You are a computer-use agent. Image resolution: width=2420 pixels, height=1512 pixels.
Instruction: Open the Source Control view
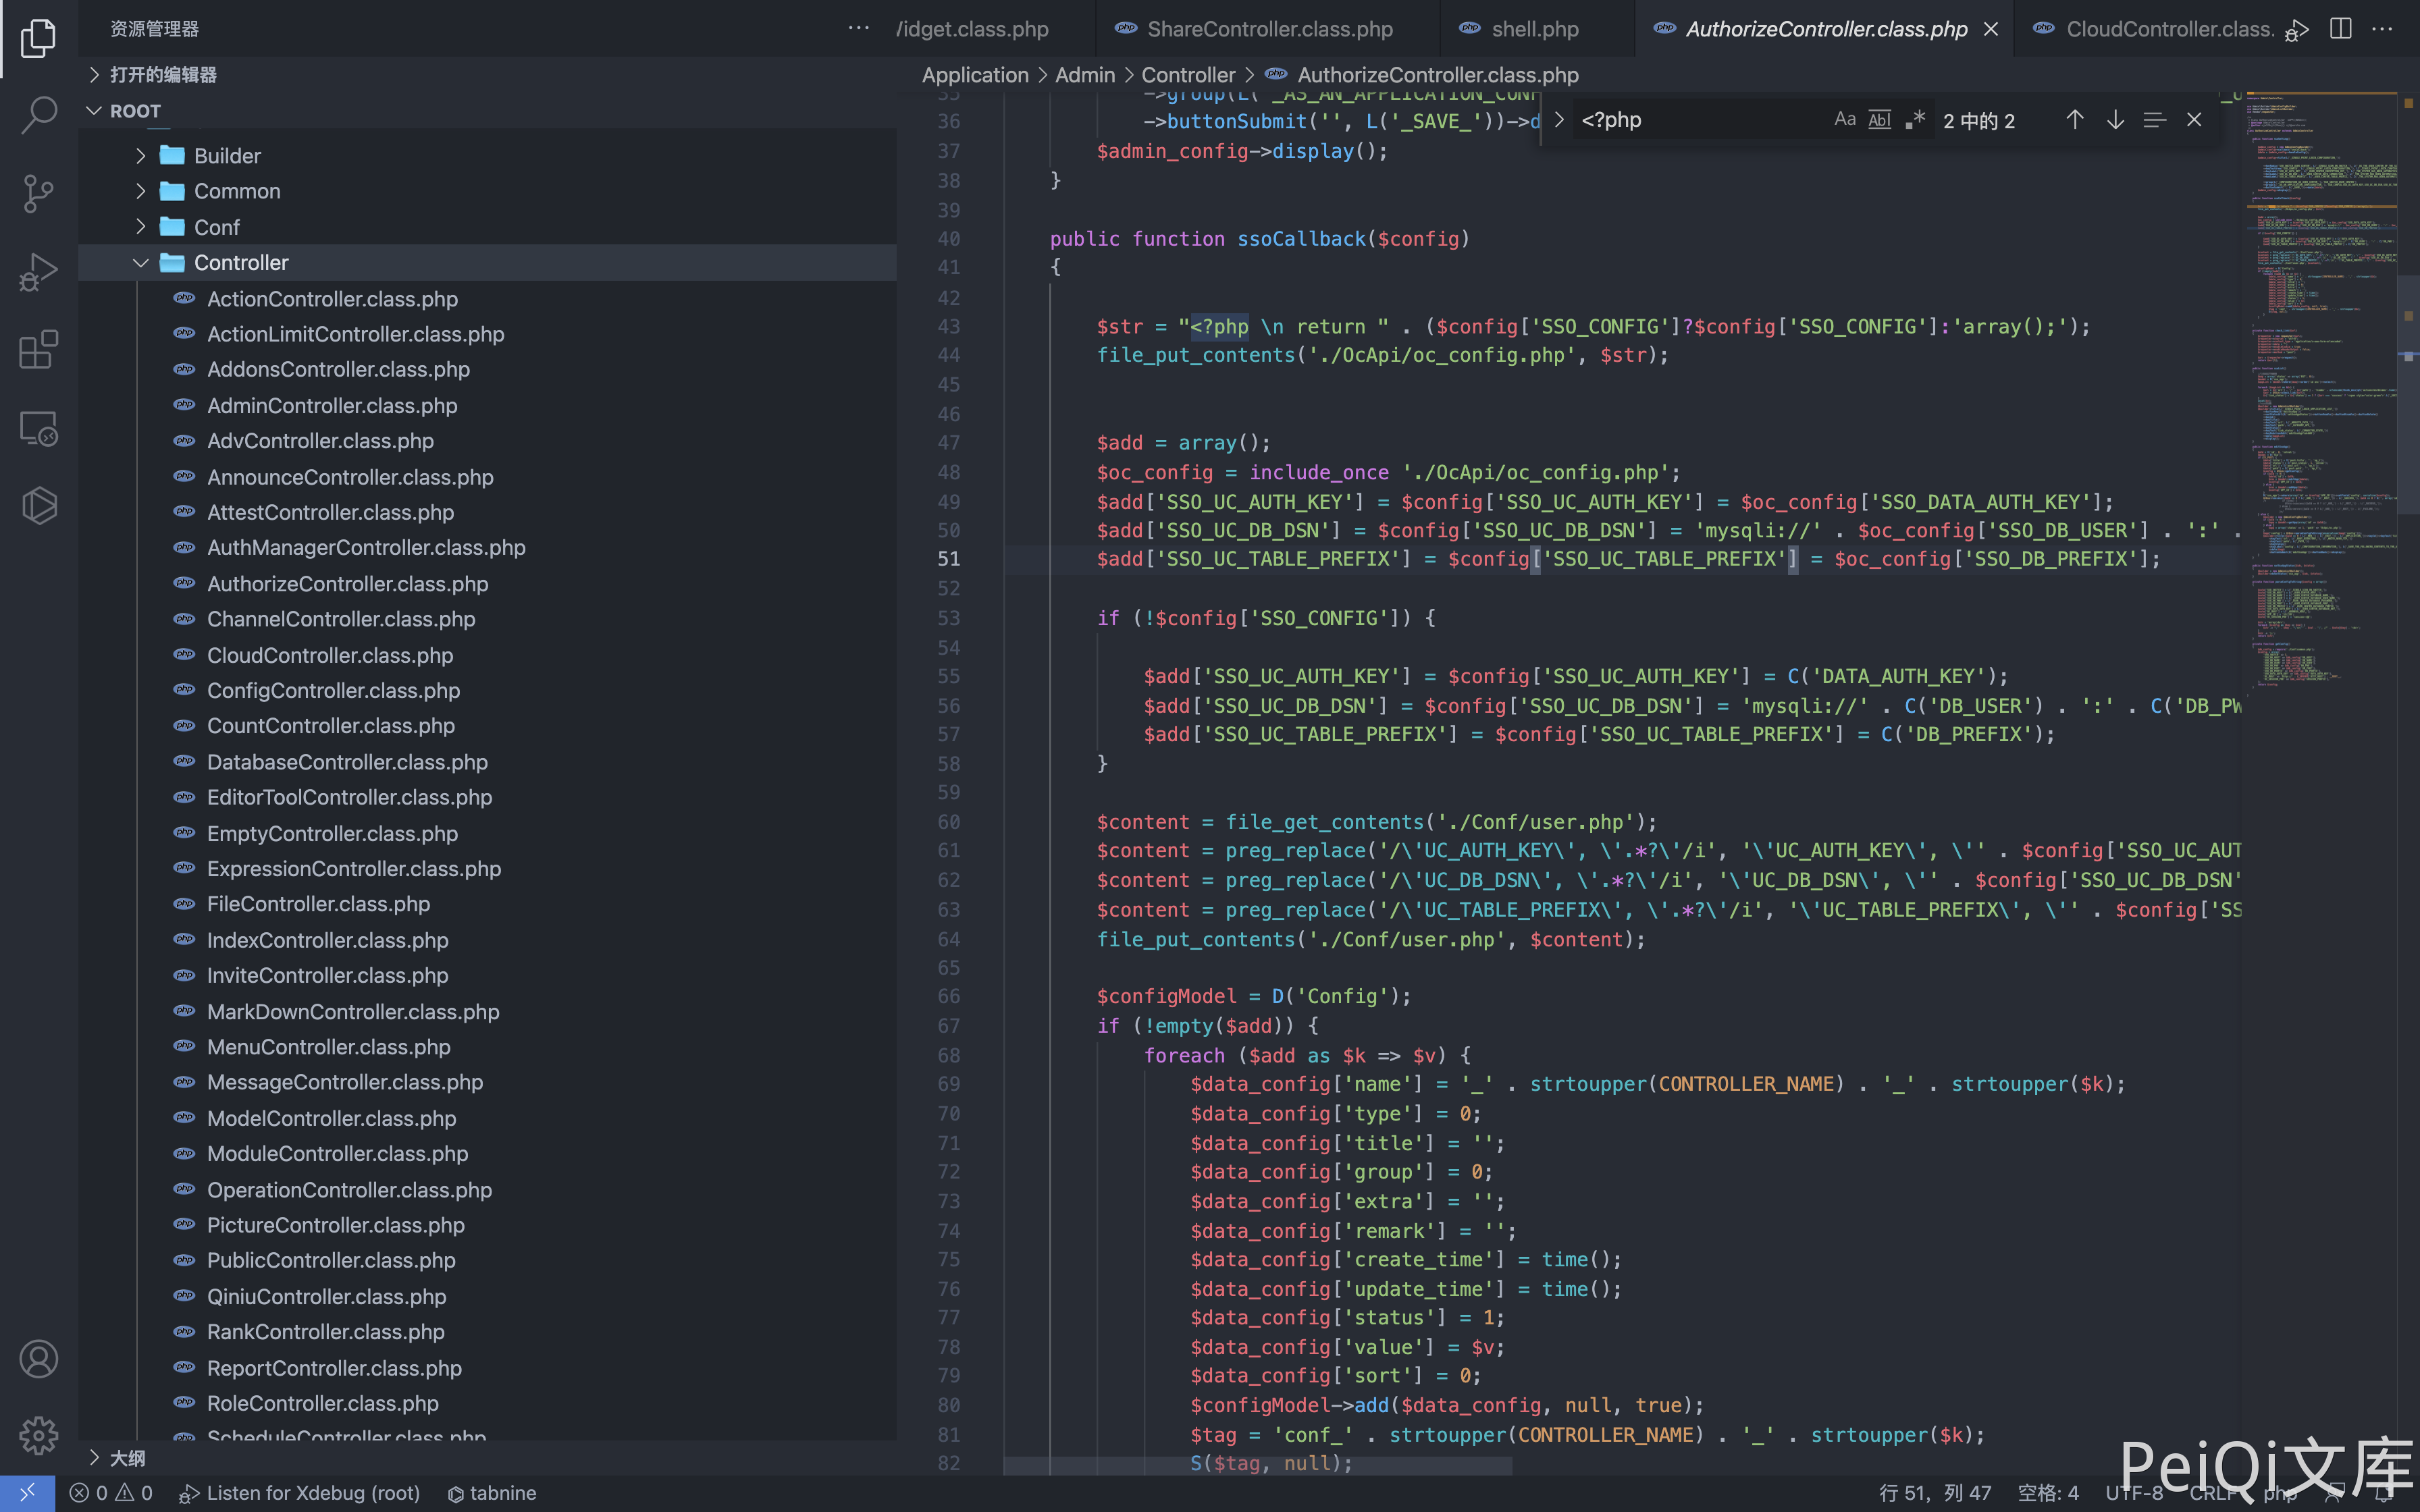38,193
